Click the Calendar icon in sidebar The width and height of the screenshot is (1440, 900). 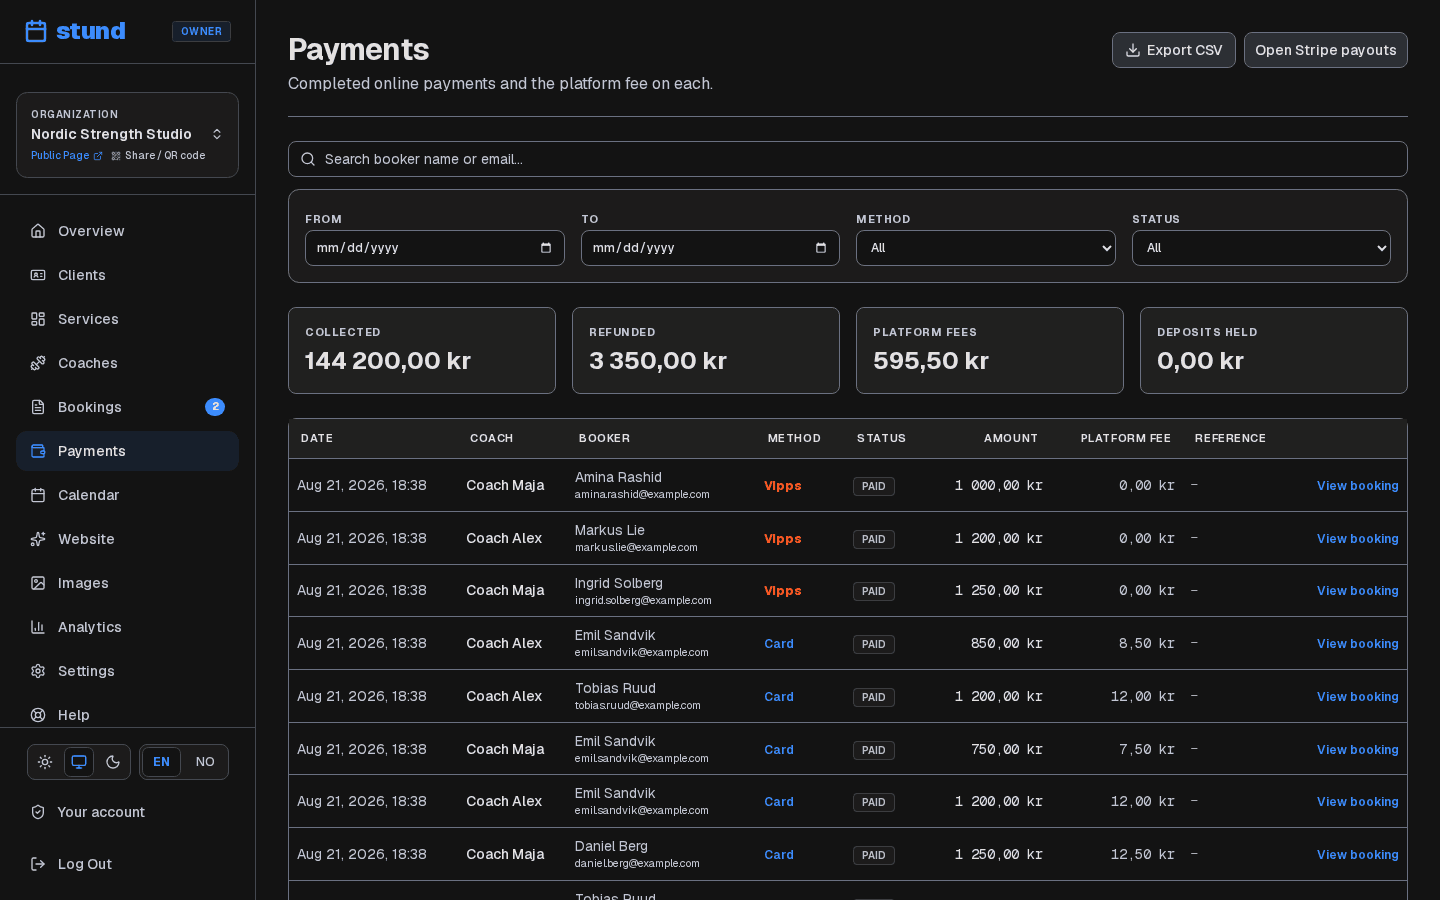[38, 495]
